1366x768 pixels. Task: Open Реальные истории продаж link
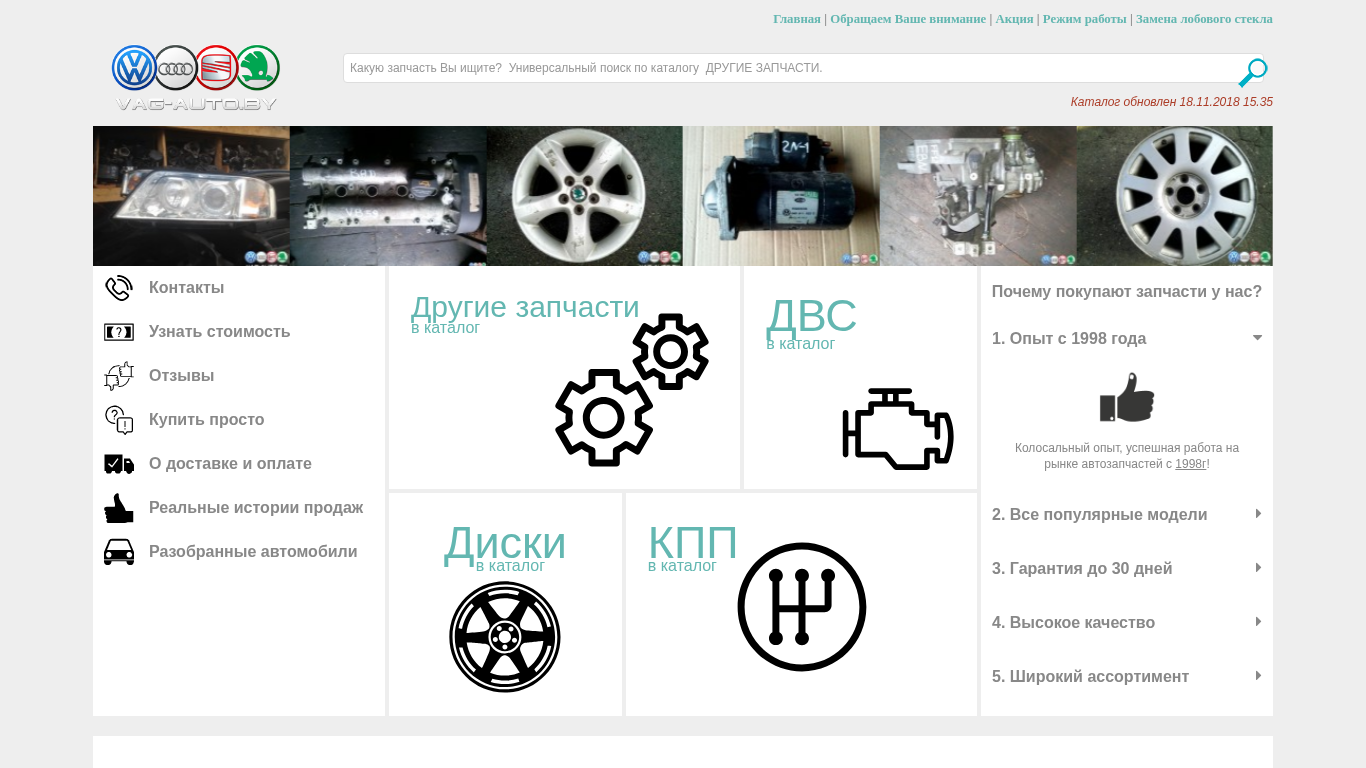pos(256,508)
